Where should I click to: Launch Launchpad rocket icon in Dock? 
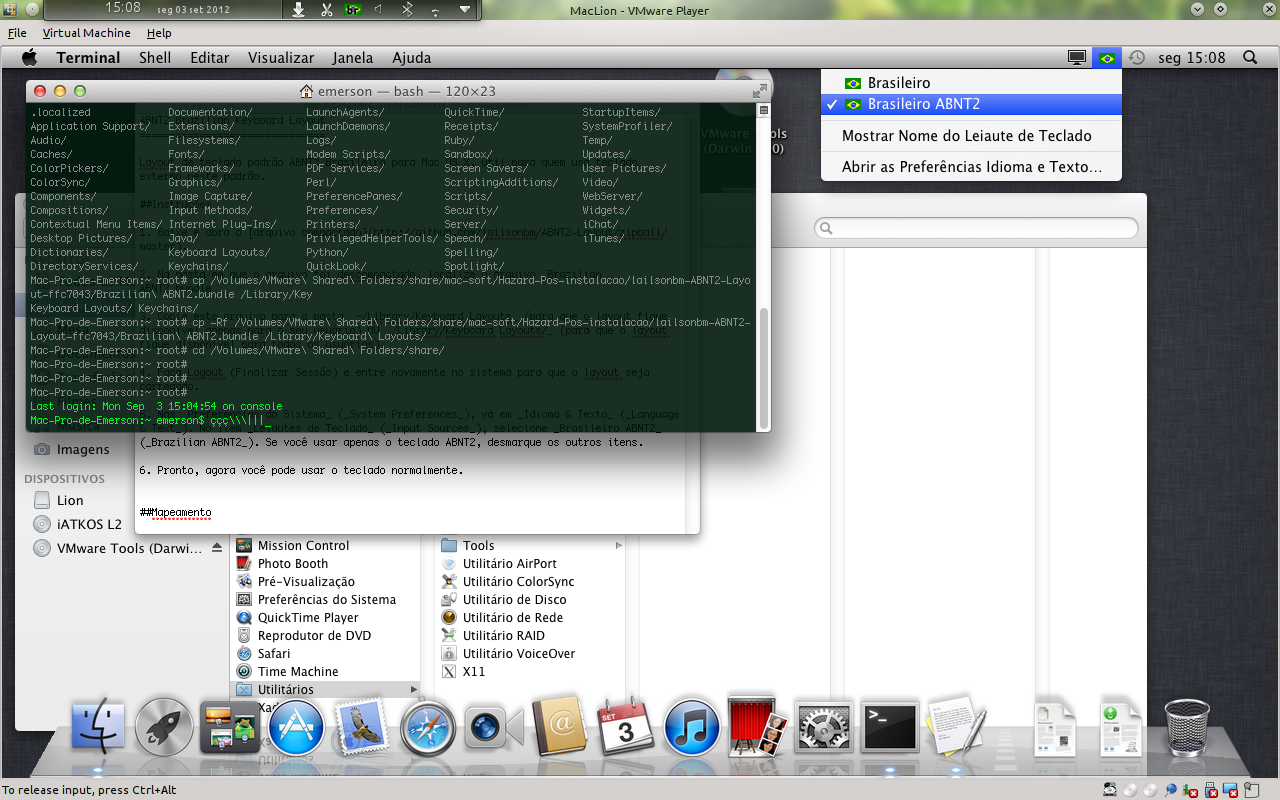click(164, 727)
